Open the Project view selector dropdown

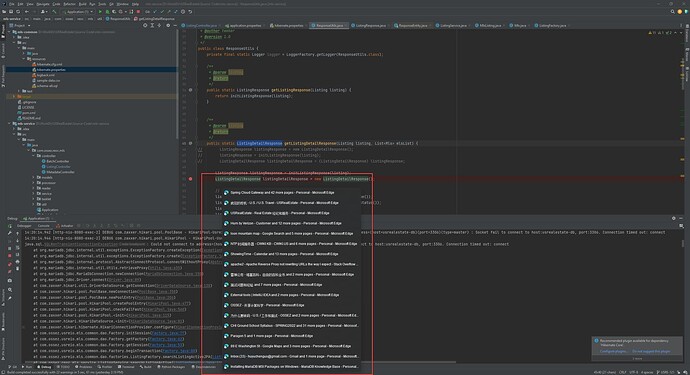pyautogui.click(x=21, y=26)
